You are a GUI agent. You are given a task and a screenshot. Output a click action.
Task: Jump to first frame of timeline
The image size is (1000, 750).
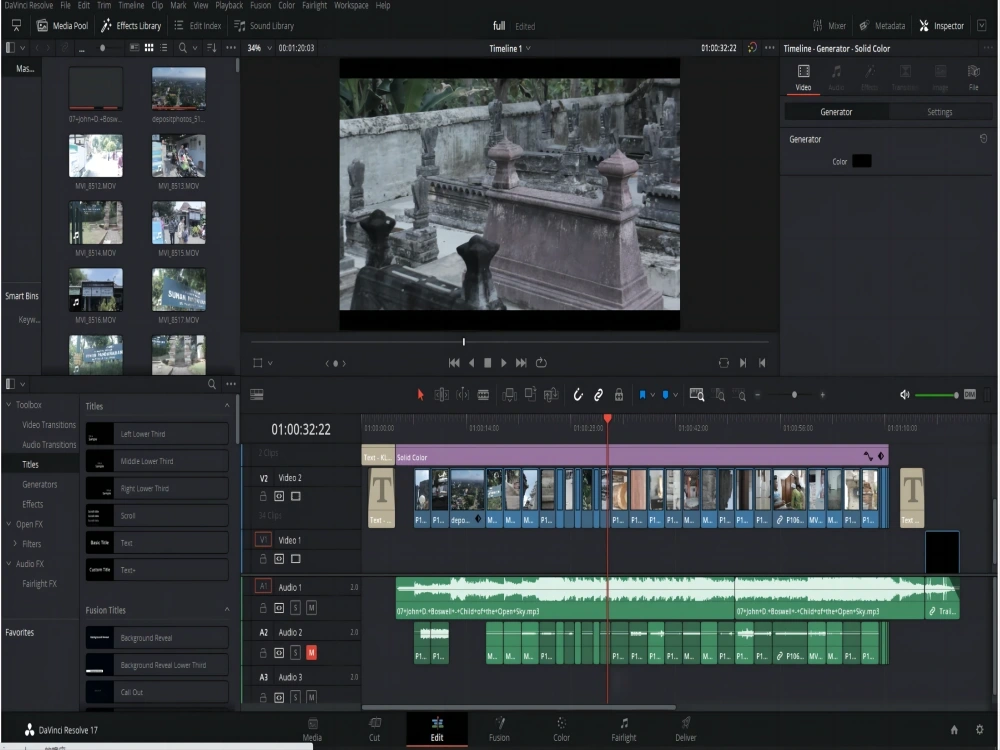(x=454, y=363)
